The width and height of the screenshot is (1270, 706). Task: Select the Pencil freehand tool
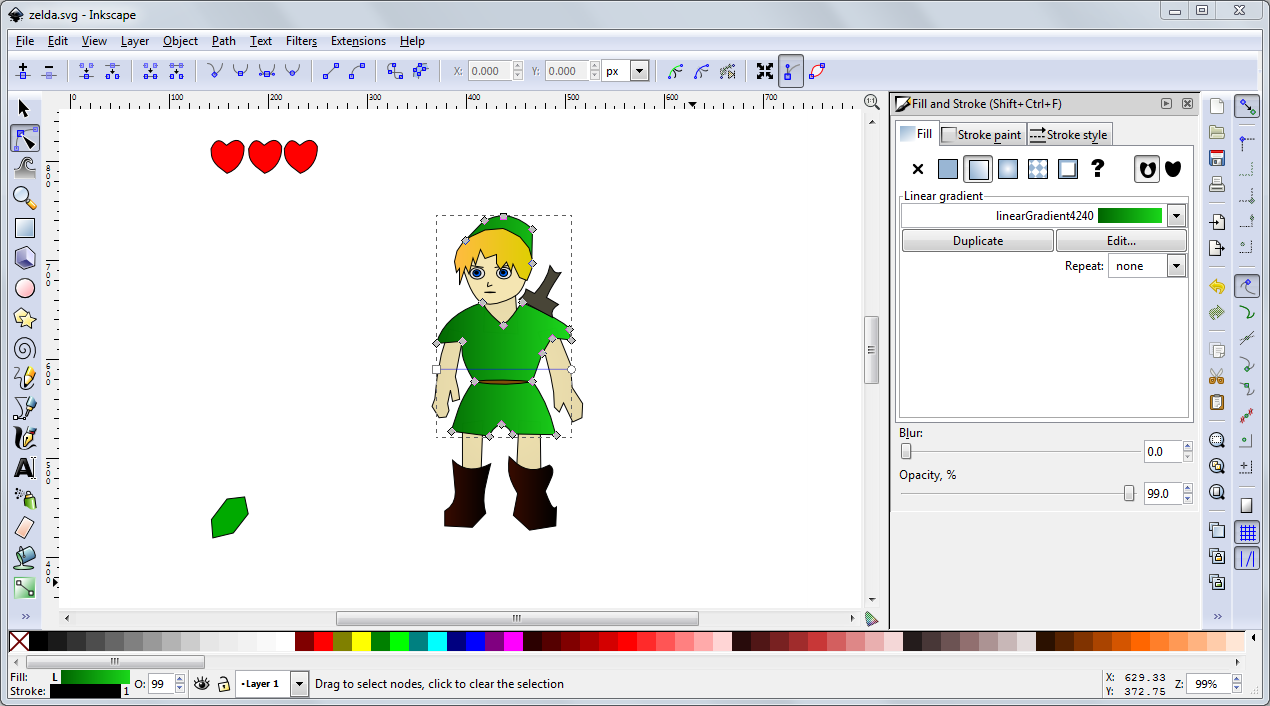point(25,378)
